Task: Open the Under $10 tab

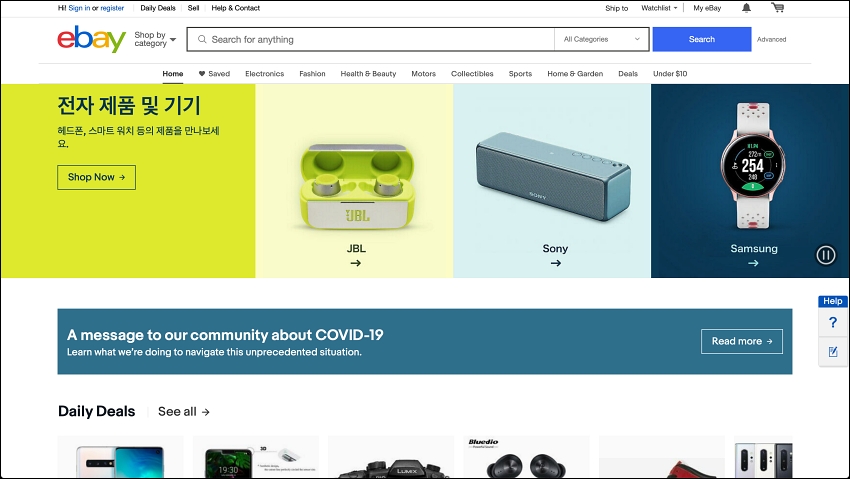Action: (670, 74)
